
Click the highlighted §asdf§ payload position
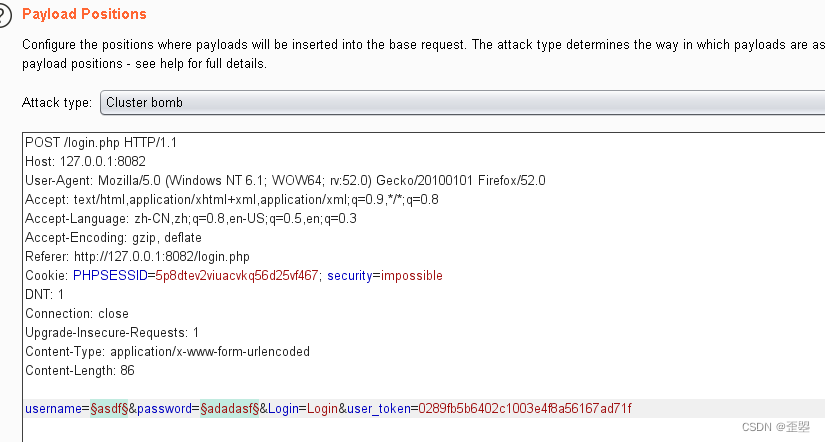[109, 408]
